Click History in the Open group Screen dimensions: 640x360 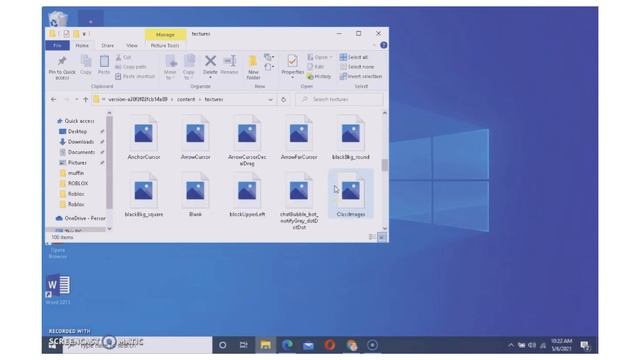click(319, 76)
